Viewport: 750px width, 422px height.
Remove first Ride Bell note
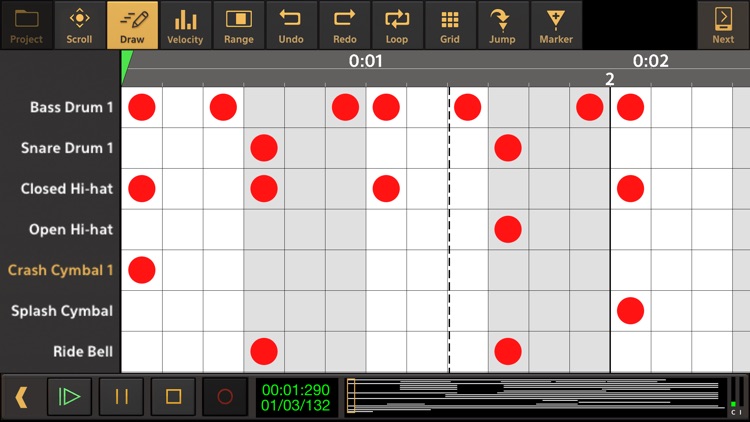[264, 351]
